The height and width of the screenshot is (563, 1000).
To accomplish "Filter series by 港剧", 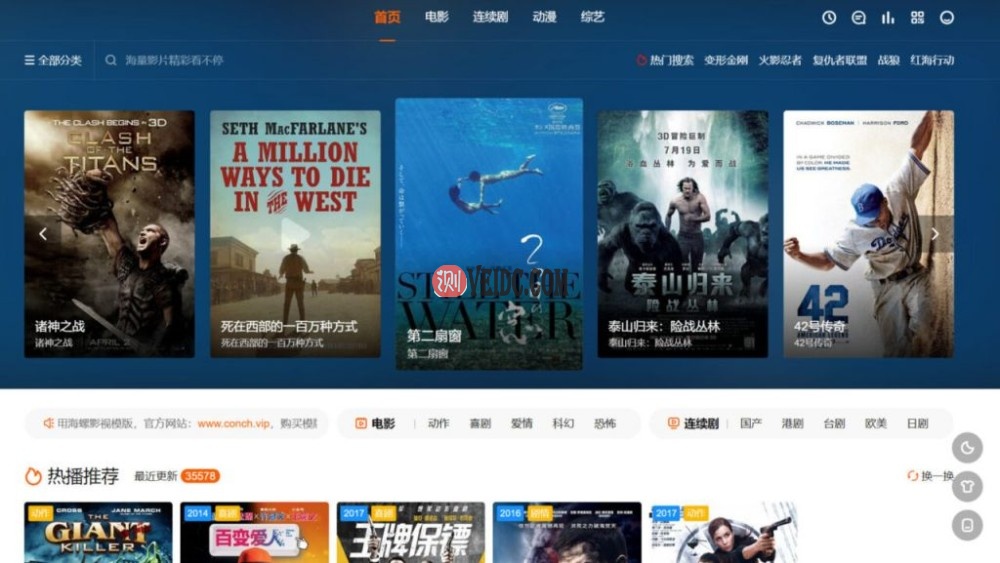I will [793, 423].
